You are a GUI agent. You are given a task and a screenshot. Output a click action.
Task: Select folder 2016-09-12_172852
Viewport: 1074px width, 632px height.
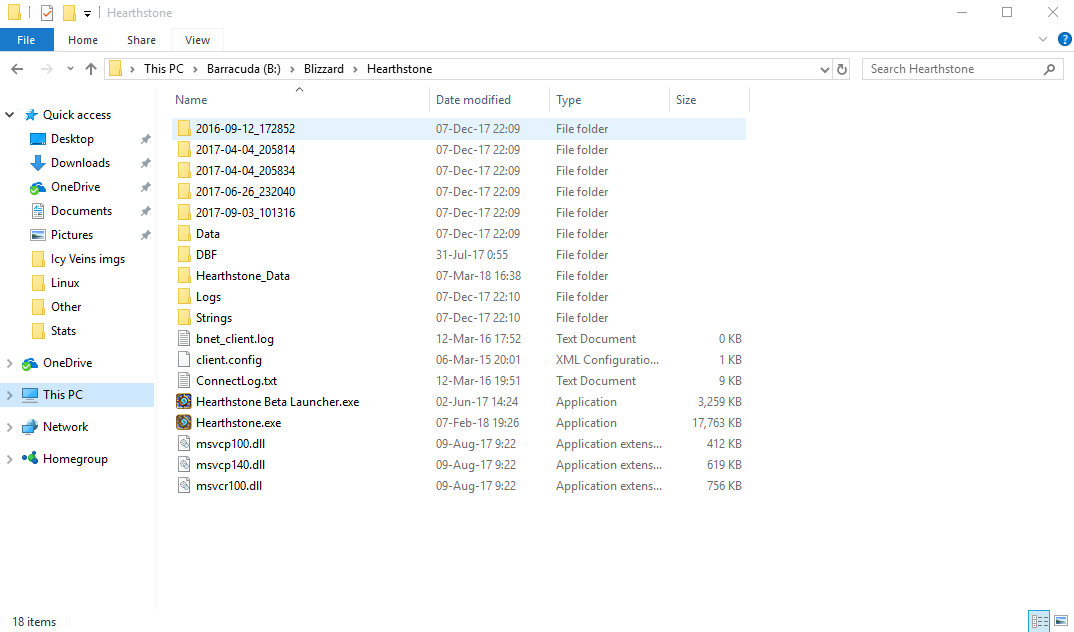click(458, 129)
